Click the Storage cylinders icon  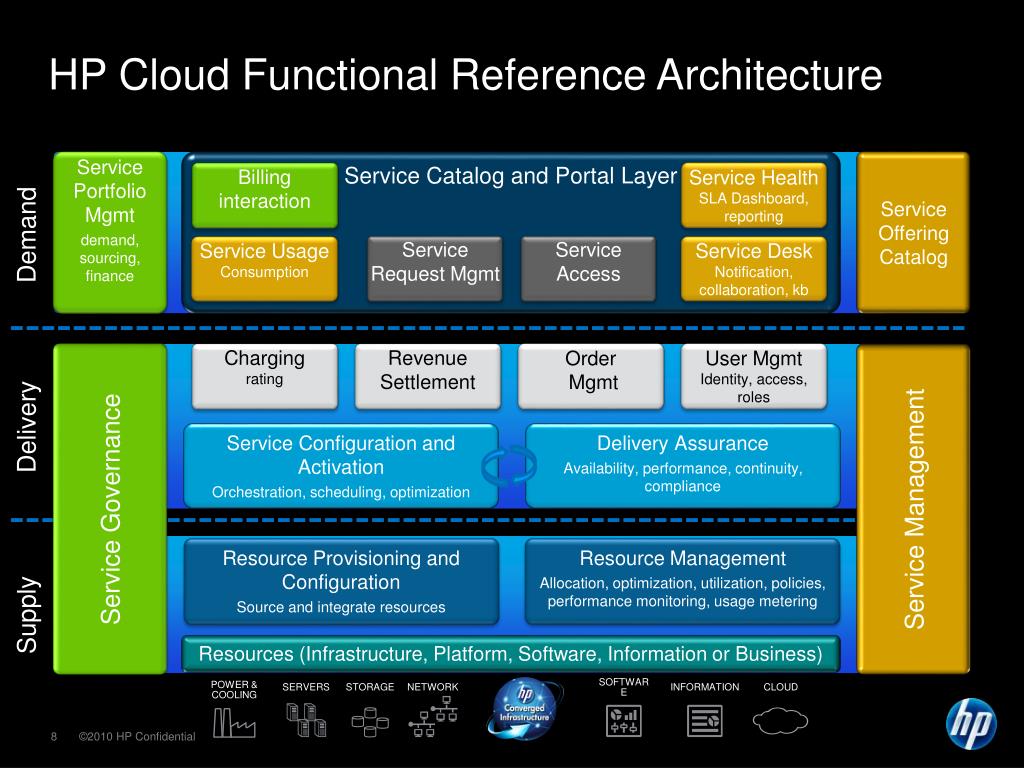(x=370, y=722)
